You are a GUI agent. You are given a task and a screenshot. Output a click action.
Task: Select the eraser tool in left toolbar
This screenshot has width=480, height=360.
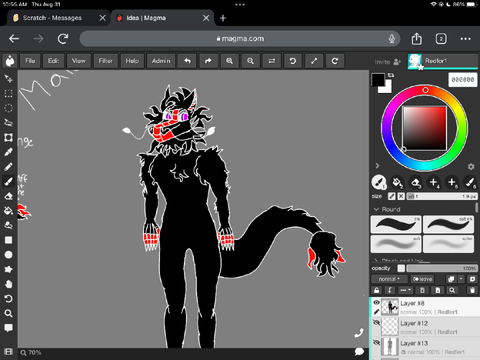tap(8, 196)
